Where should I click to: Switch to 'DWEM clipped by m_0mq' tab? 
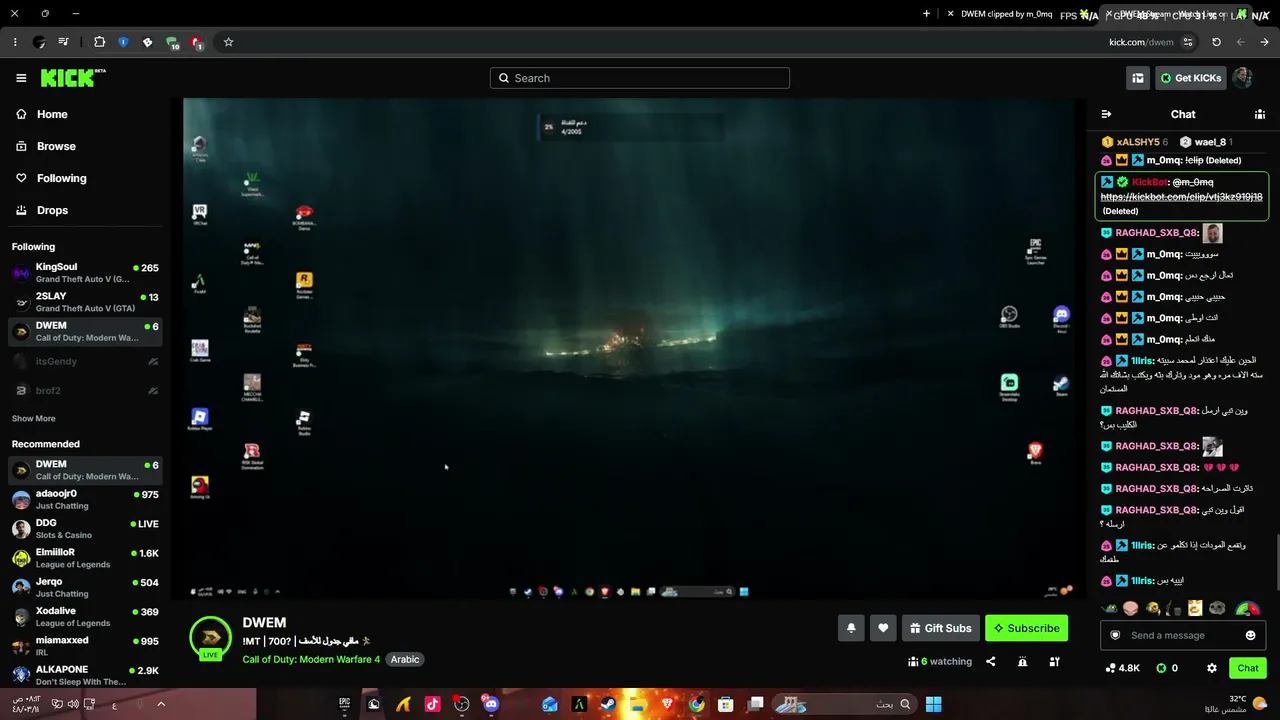[x=1007, y=14]
